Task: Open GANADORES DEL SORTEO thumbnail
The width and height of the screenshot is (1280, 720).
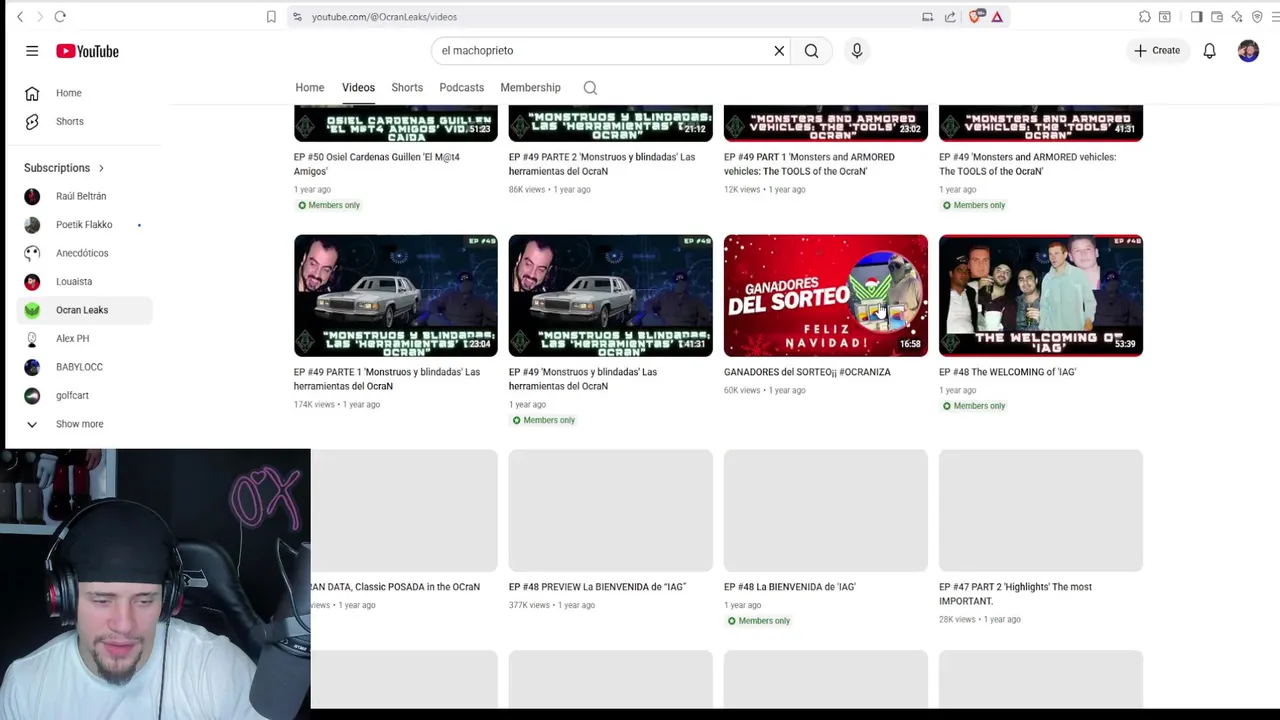Action: pyautogui.click(x=826, y=296)
